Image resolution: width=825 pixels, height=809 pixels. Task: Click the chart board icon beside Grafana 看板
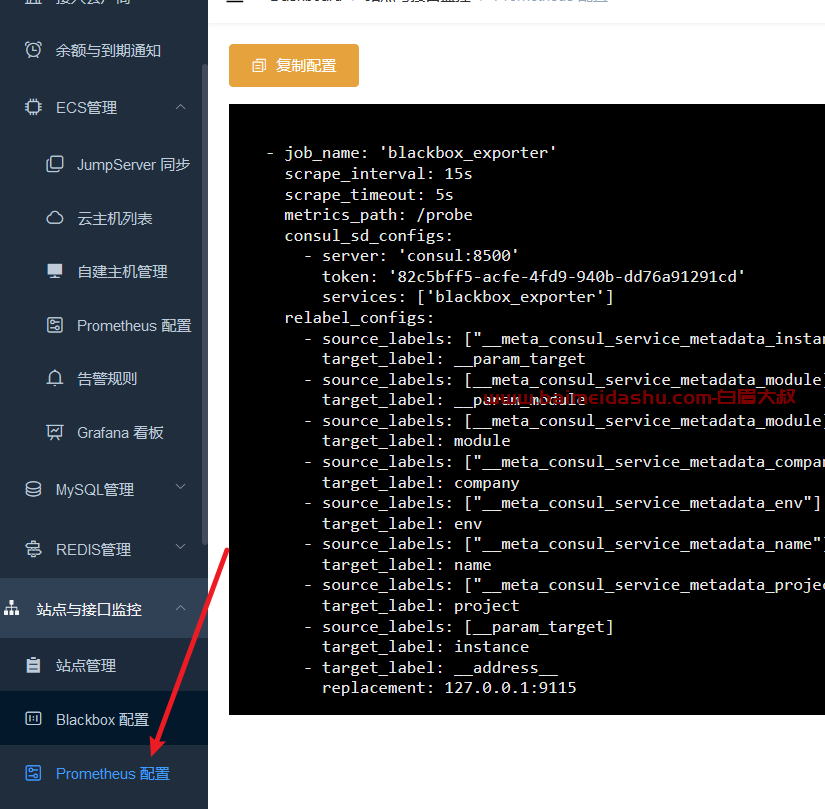pyautogui.click(x=55, y=432)
